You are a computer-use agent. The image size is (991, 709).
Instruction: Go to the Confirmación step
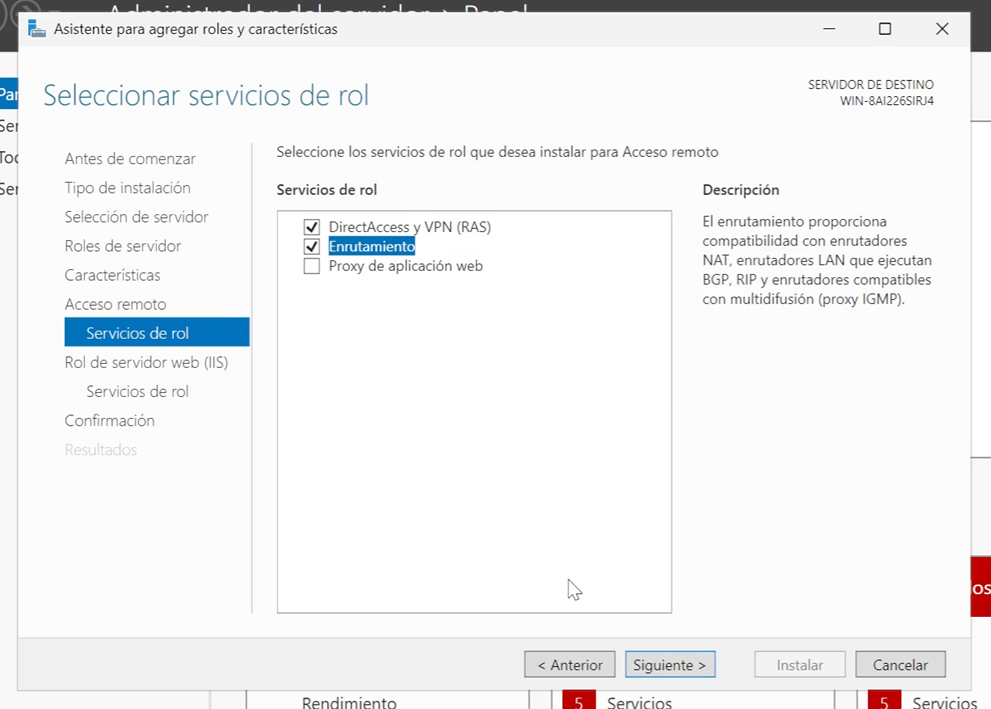point(109,420)
